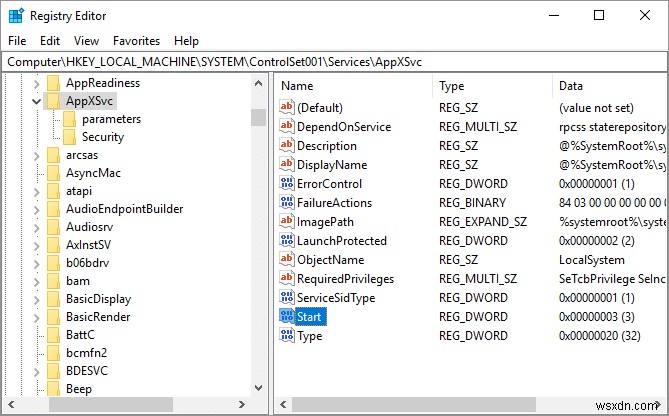Image resolution: width=669 pixels, height=416 pixels.
Task: Click the string icon beside DependOnService
Action: pyautogui.click(x=286, y=127)
